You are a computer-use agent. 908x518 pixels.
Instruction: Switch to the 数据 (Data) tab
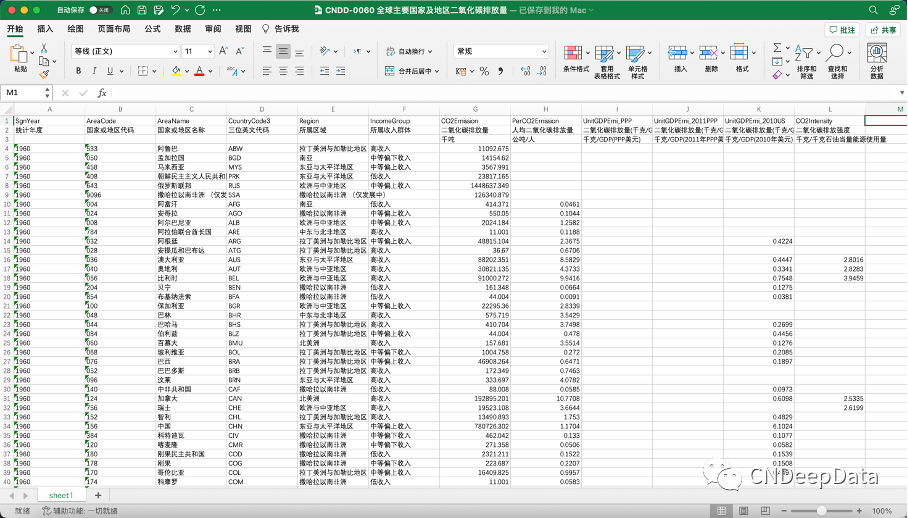(x=182, y=29)
